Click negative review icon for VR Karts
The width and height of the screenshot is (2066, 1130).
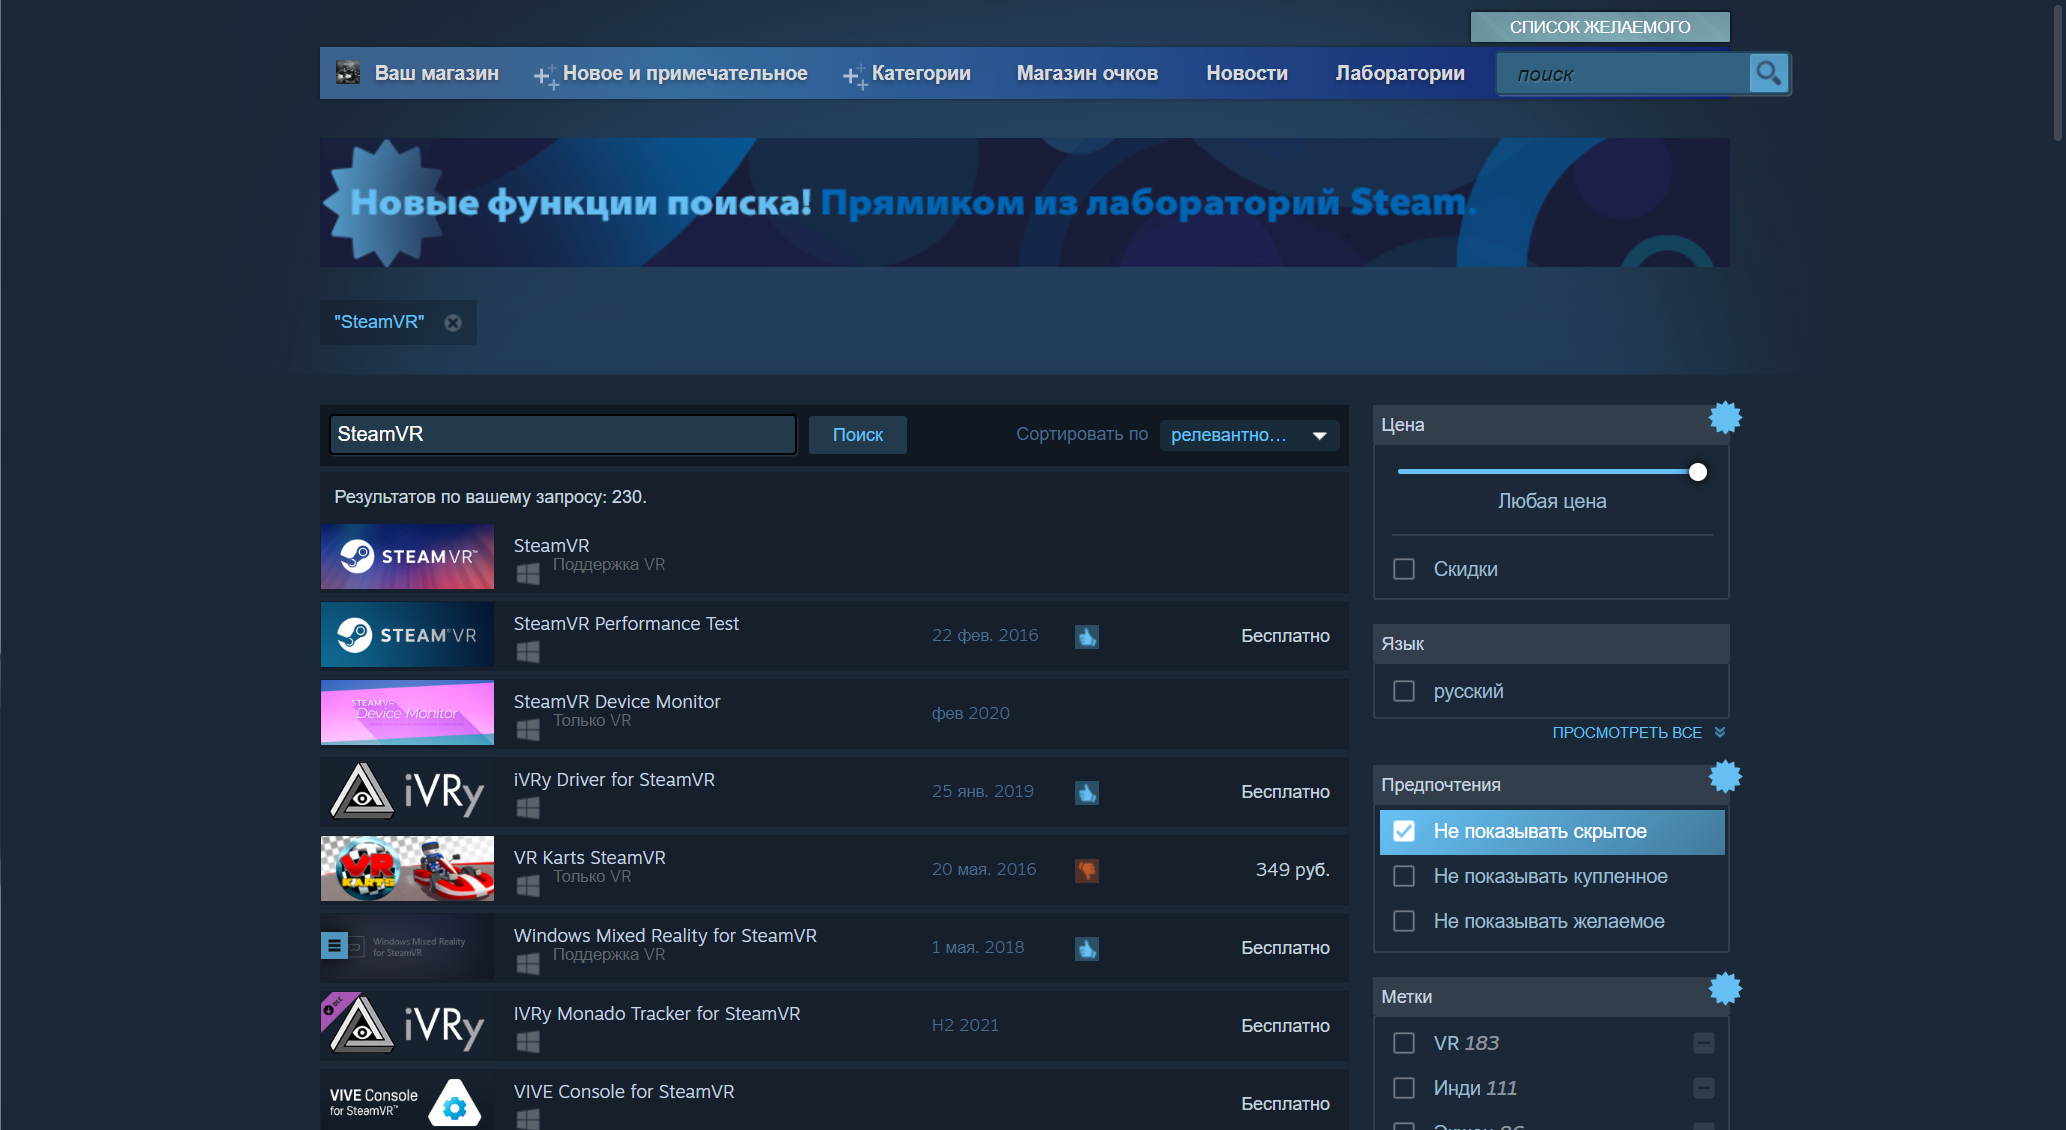click(1087, 870)
